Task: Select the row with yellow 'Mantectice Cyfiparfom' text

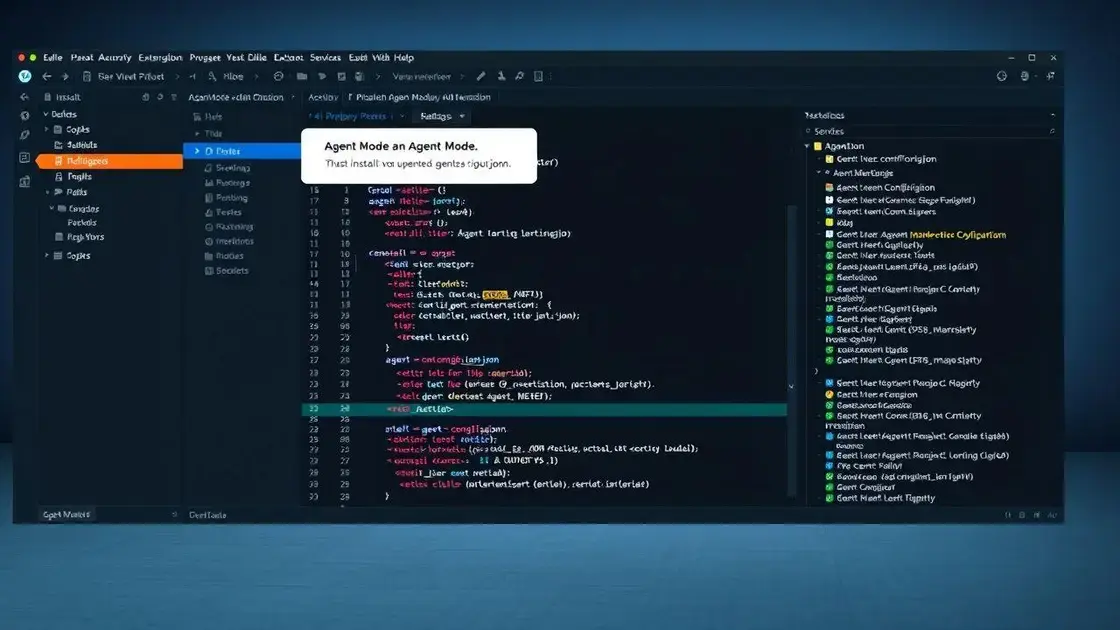Action: pyautogui.click(x=916, y=234)
